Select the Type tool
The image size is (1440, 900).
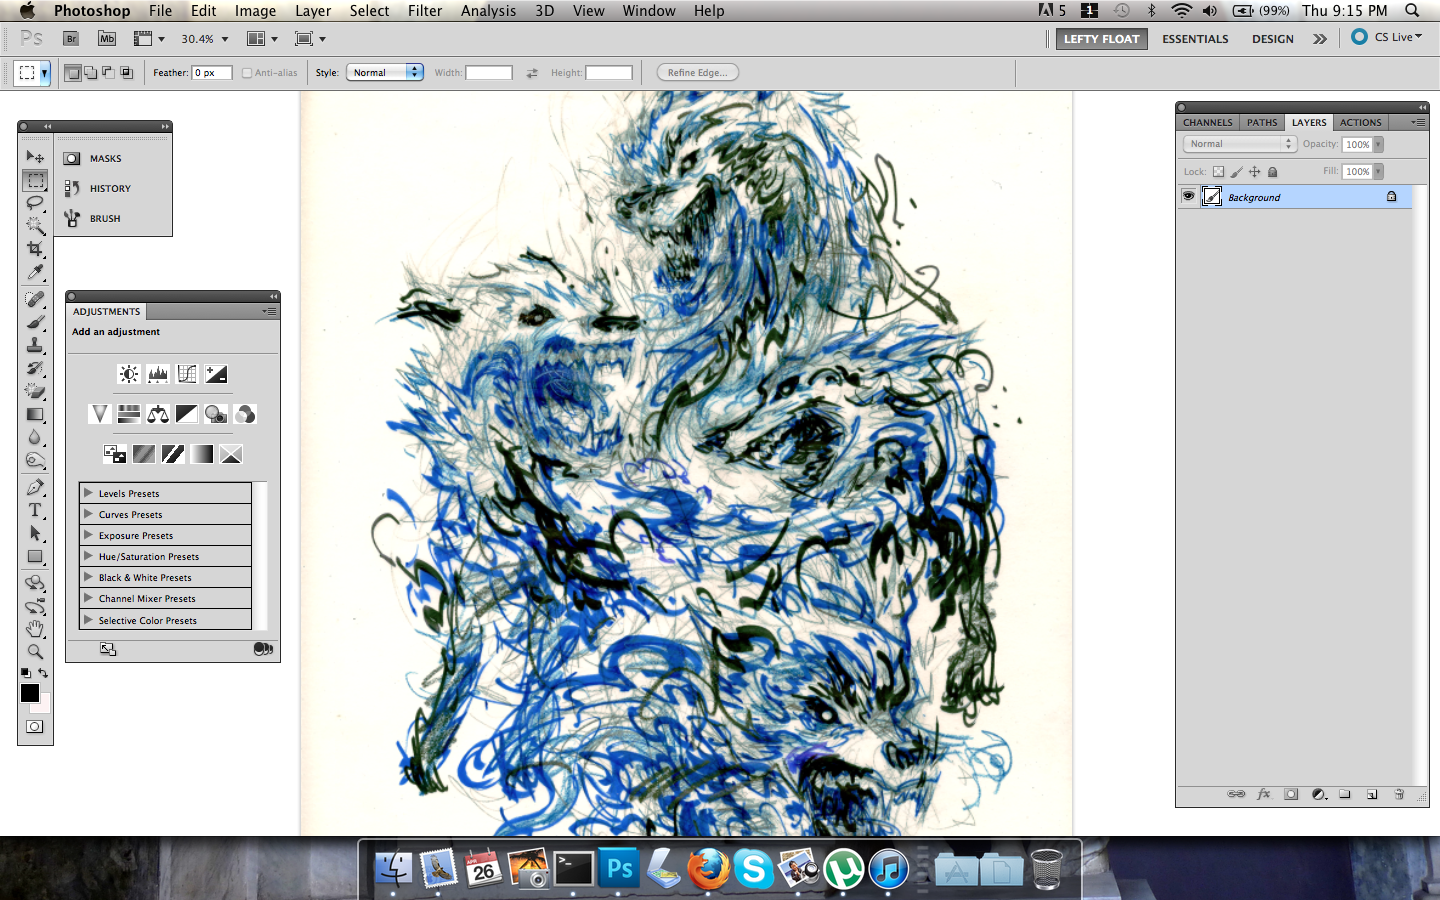point(35,510)
